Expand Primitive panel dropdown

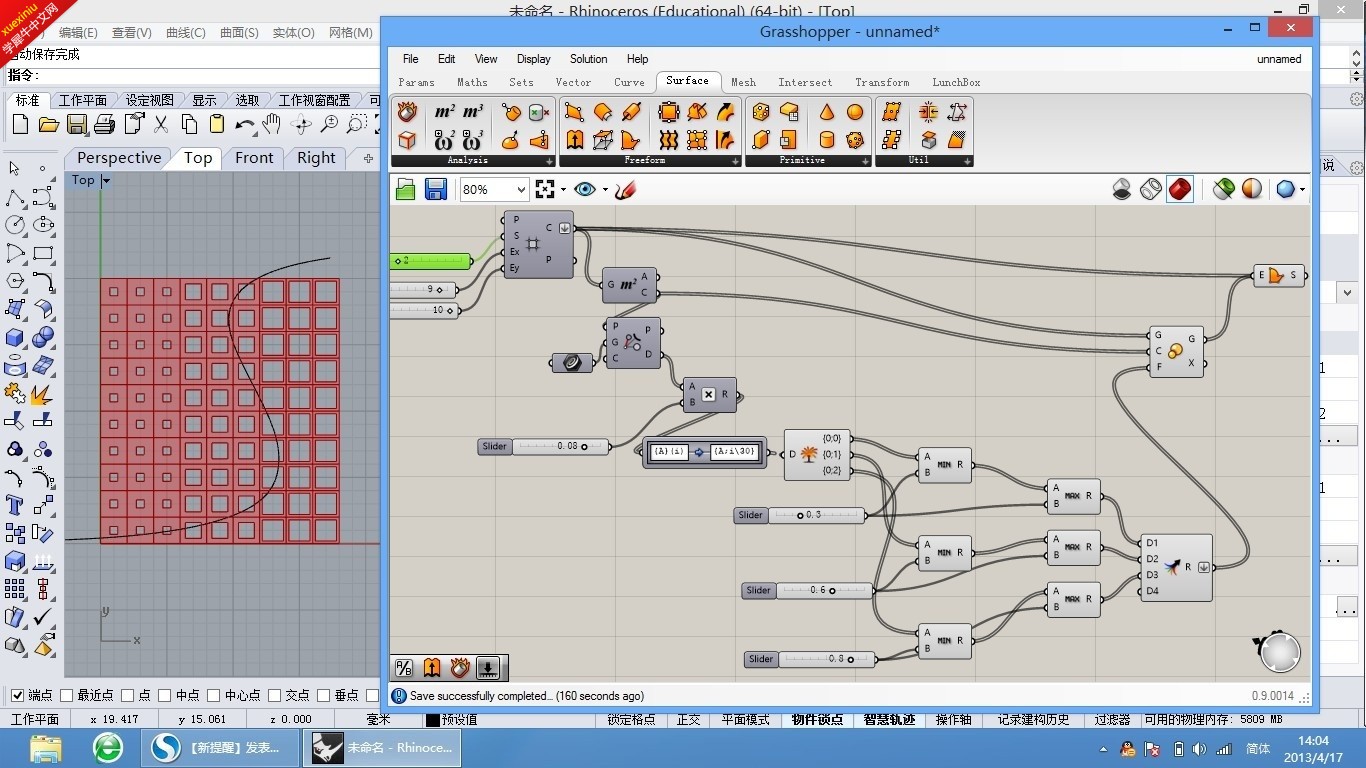(866, 161)
